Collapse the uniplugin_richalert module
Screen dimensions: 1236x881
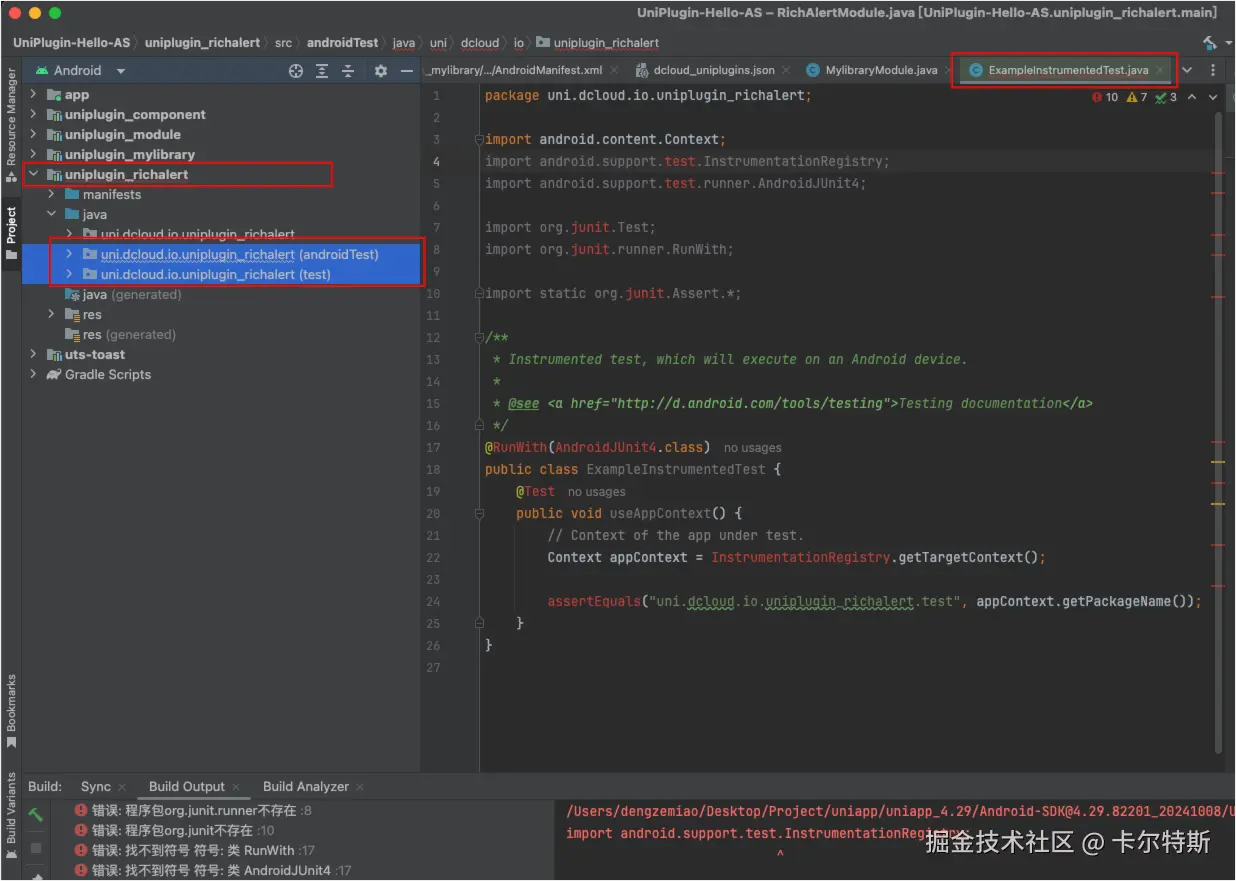(x=33, y=174)
